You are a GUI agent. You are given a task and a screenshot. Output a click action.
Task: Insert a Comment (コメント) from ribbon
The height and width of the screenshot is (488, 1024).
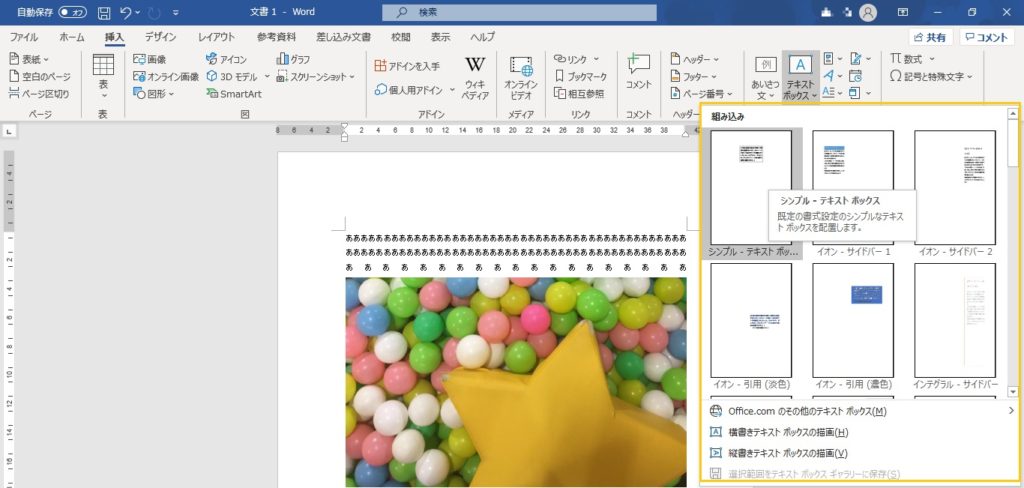[x=638, y=72]
